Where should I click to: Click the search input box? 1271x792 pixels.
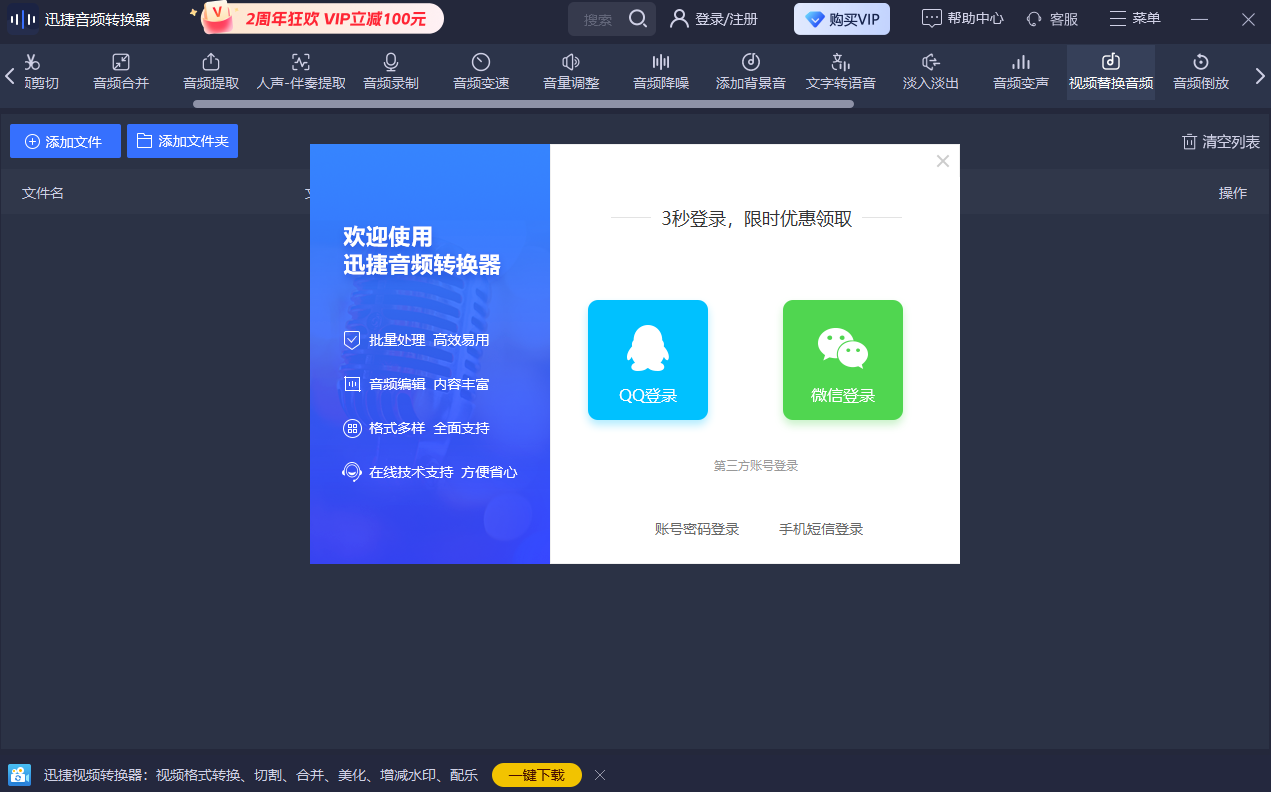tap(600, 18)
